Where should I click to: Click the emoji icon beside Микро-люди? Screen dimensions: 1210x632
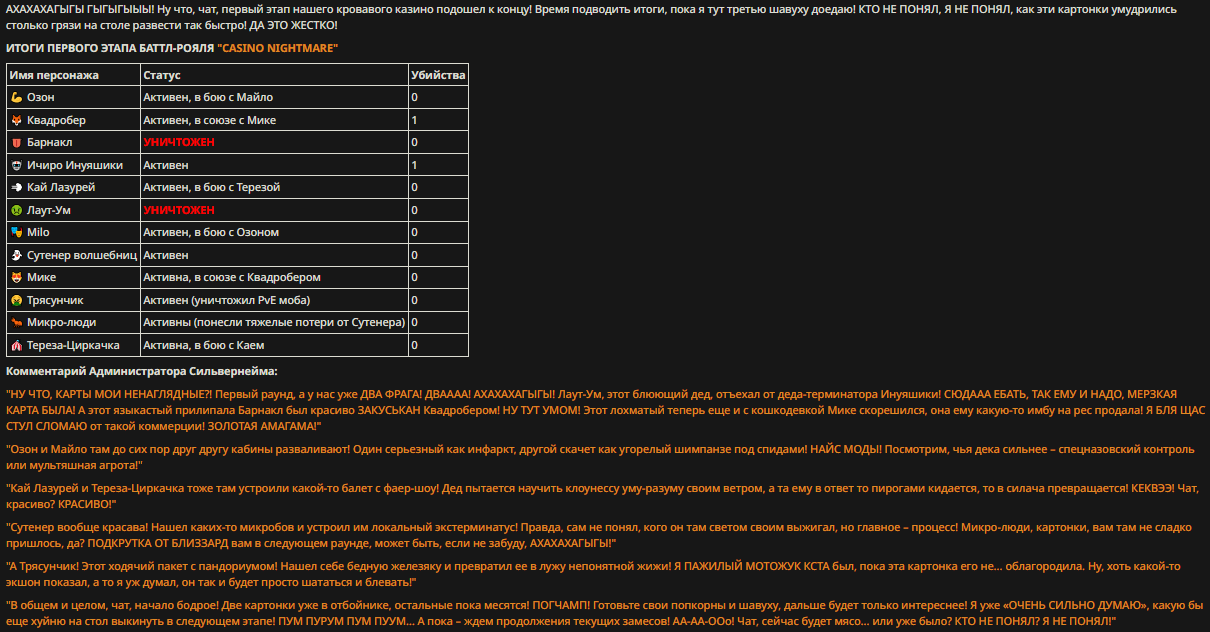coord(16,322)
